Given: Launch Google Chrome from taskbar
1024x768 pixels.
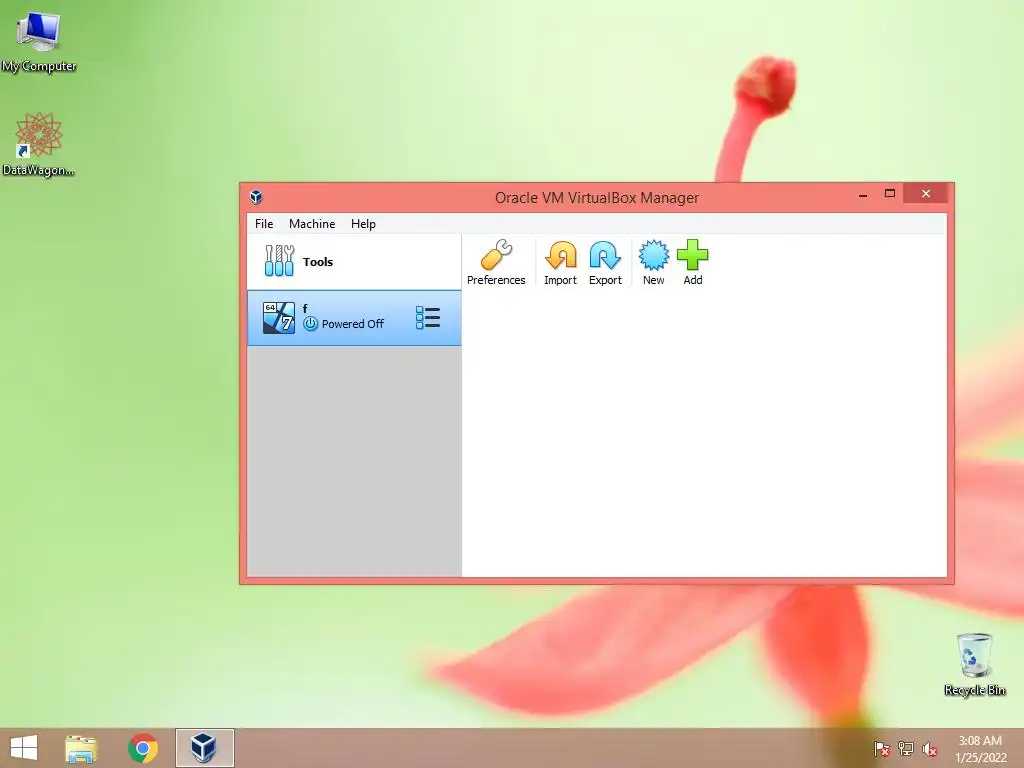Looking at the screenshot, I should (143, 748).
